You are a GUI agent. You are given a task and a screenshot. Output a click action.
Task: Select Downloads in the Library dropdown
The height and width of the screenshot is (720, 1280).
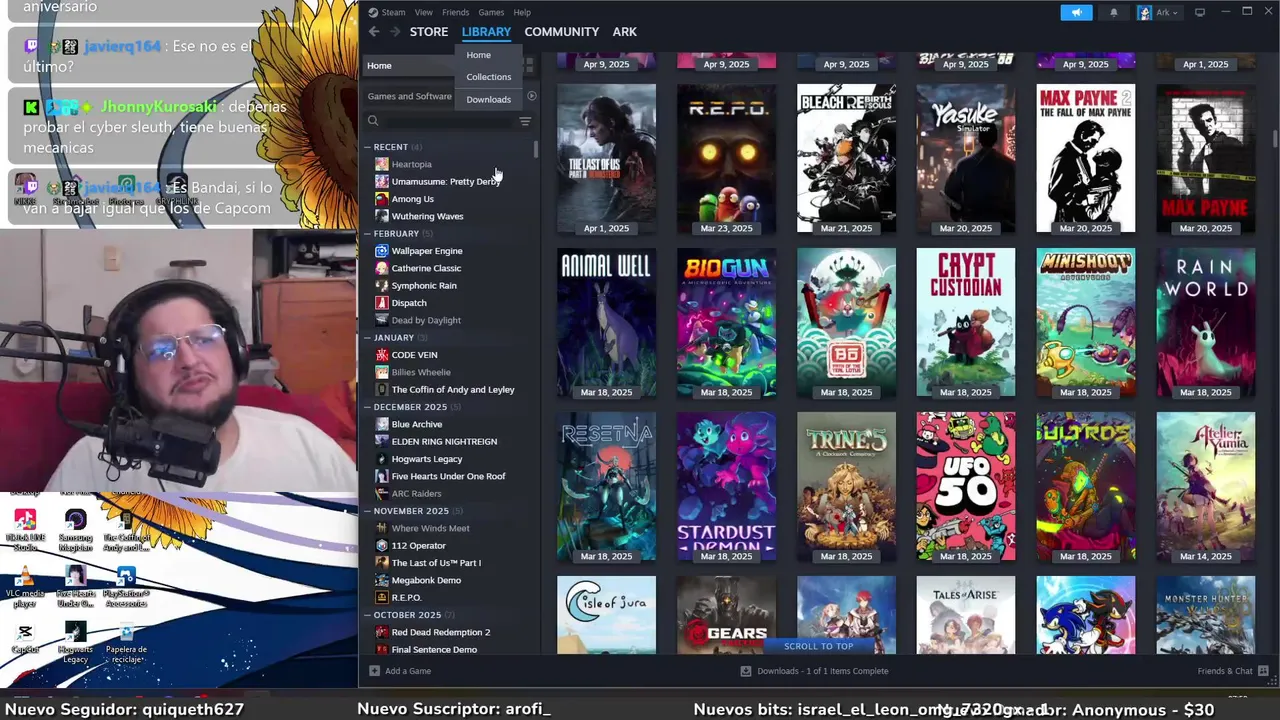click(489, 99)
